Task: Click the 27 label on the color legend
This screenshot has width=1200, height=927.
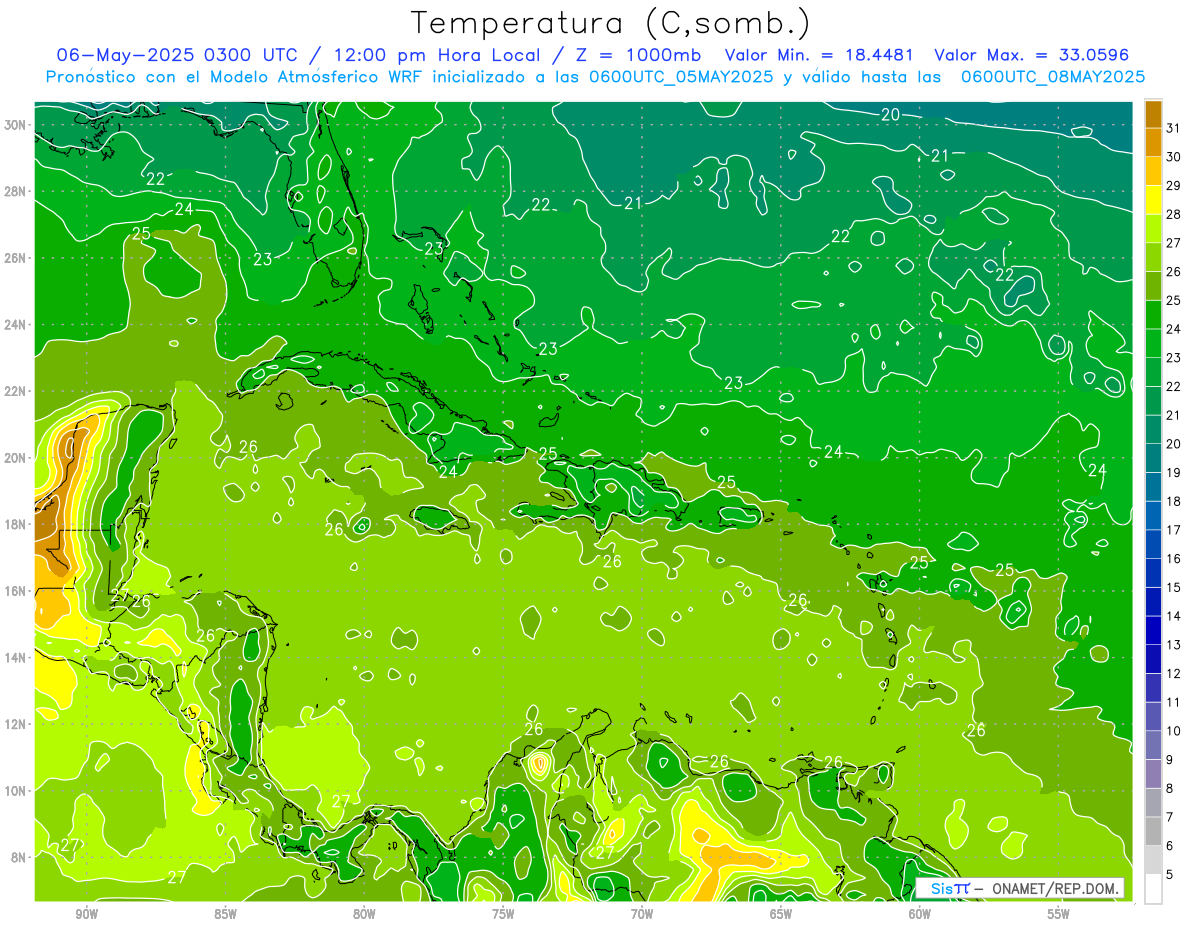Action: point(1173,243)
